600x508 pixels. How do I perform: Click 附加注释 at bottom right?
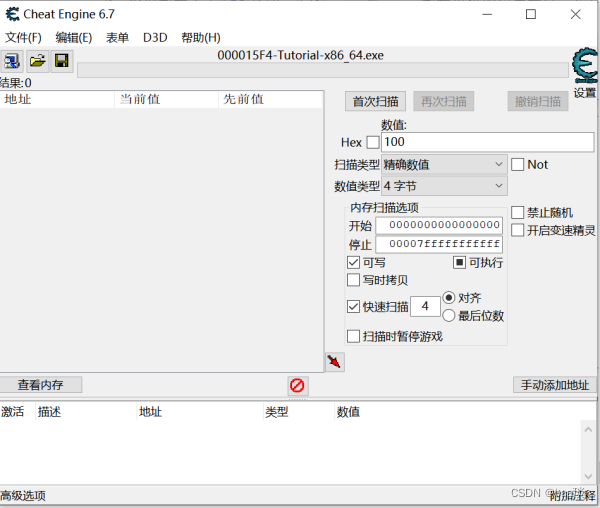[572, 496]
